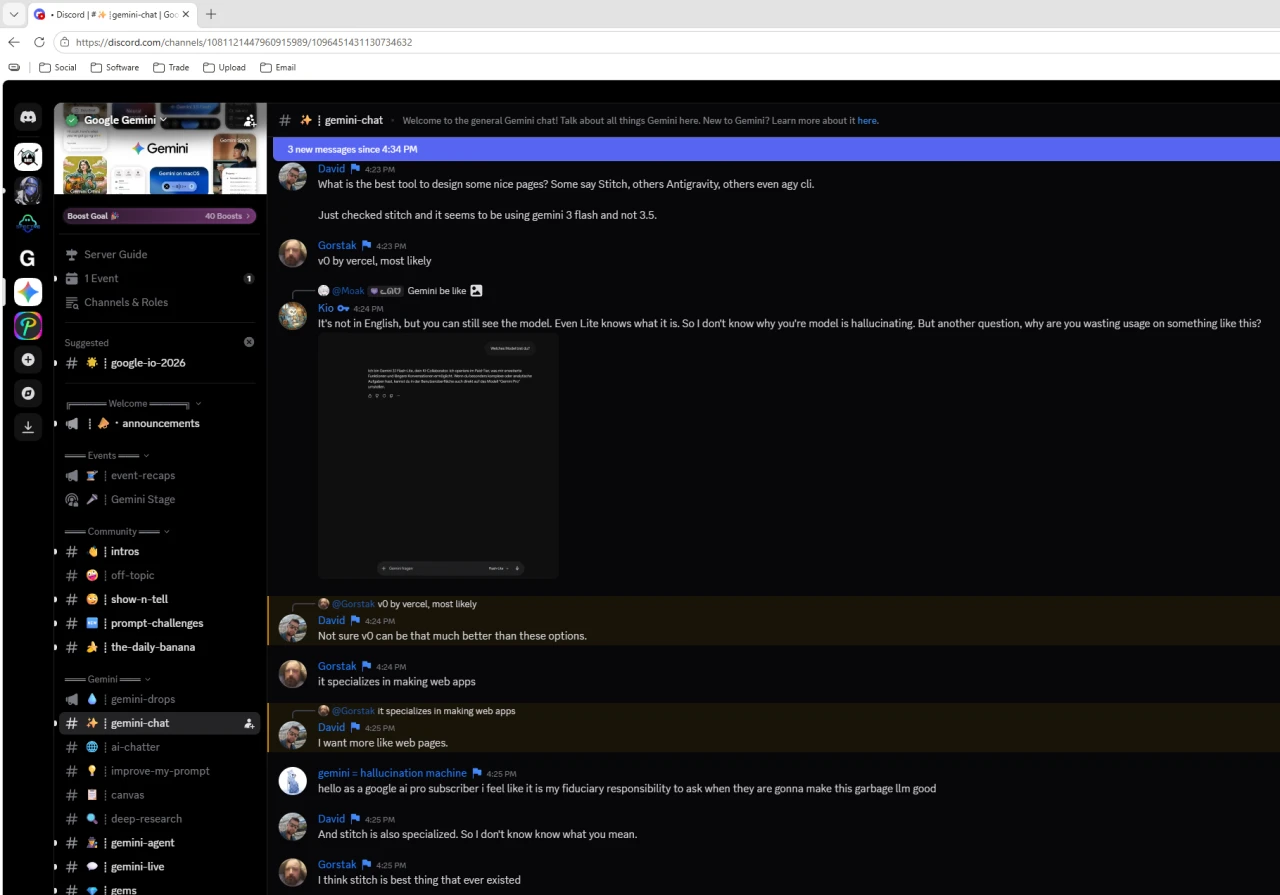Image resolution: width=1280 pixels, height=895 pixels.
Task: Open the intros channel
Action: (x=160, y=551)
